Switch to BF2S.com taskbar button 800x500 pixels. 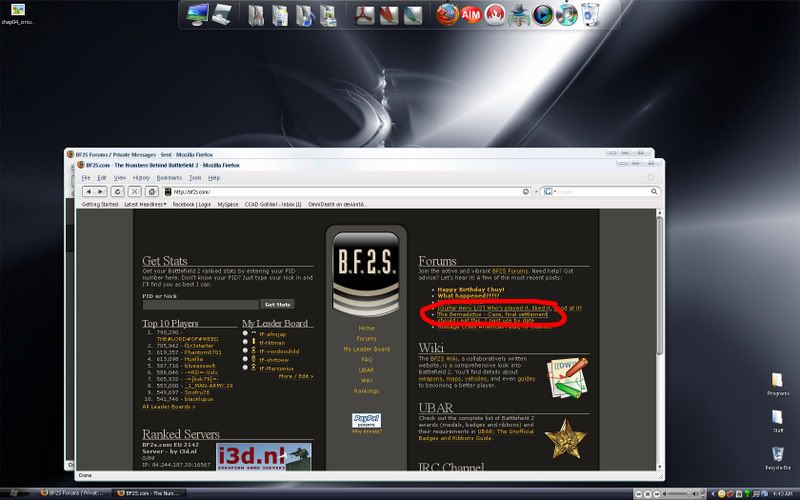pos(149,493)
